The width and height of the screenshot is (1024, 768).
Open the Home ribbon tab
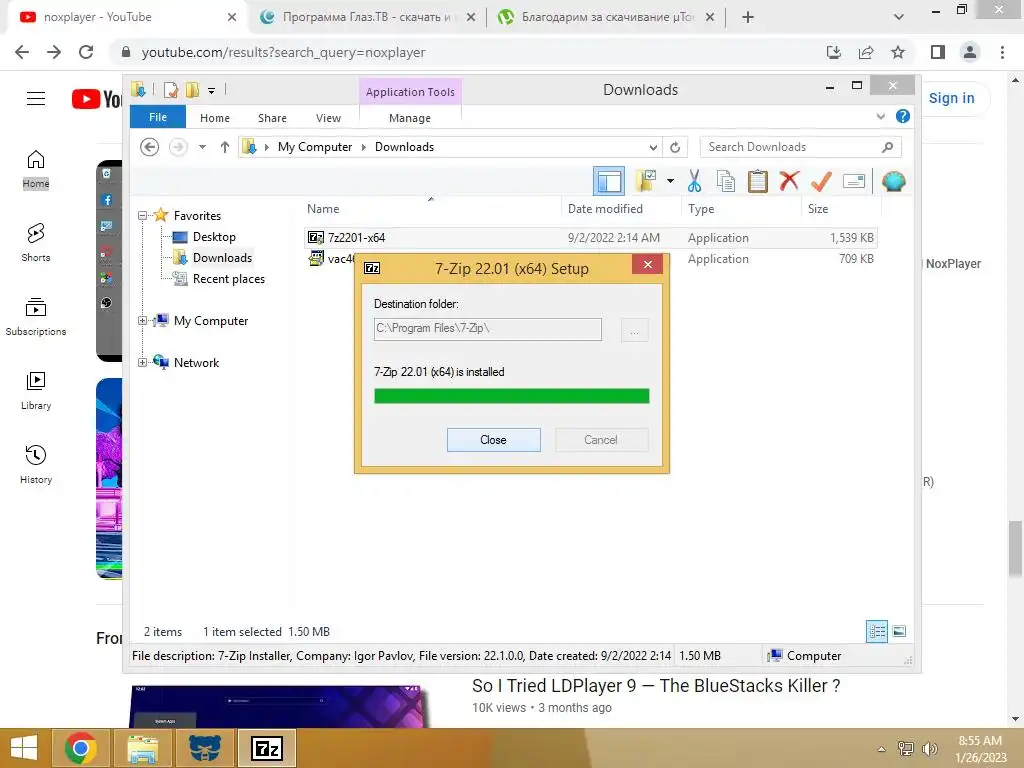(x=215, y=118)
